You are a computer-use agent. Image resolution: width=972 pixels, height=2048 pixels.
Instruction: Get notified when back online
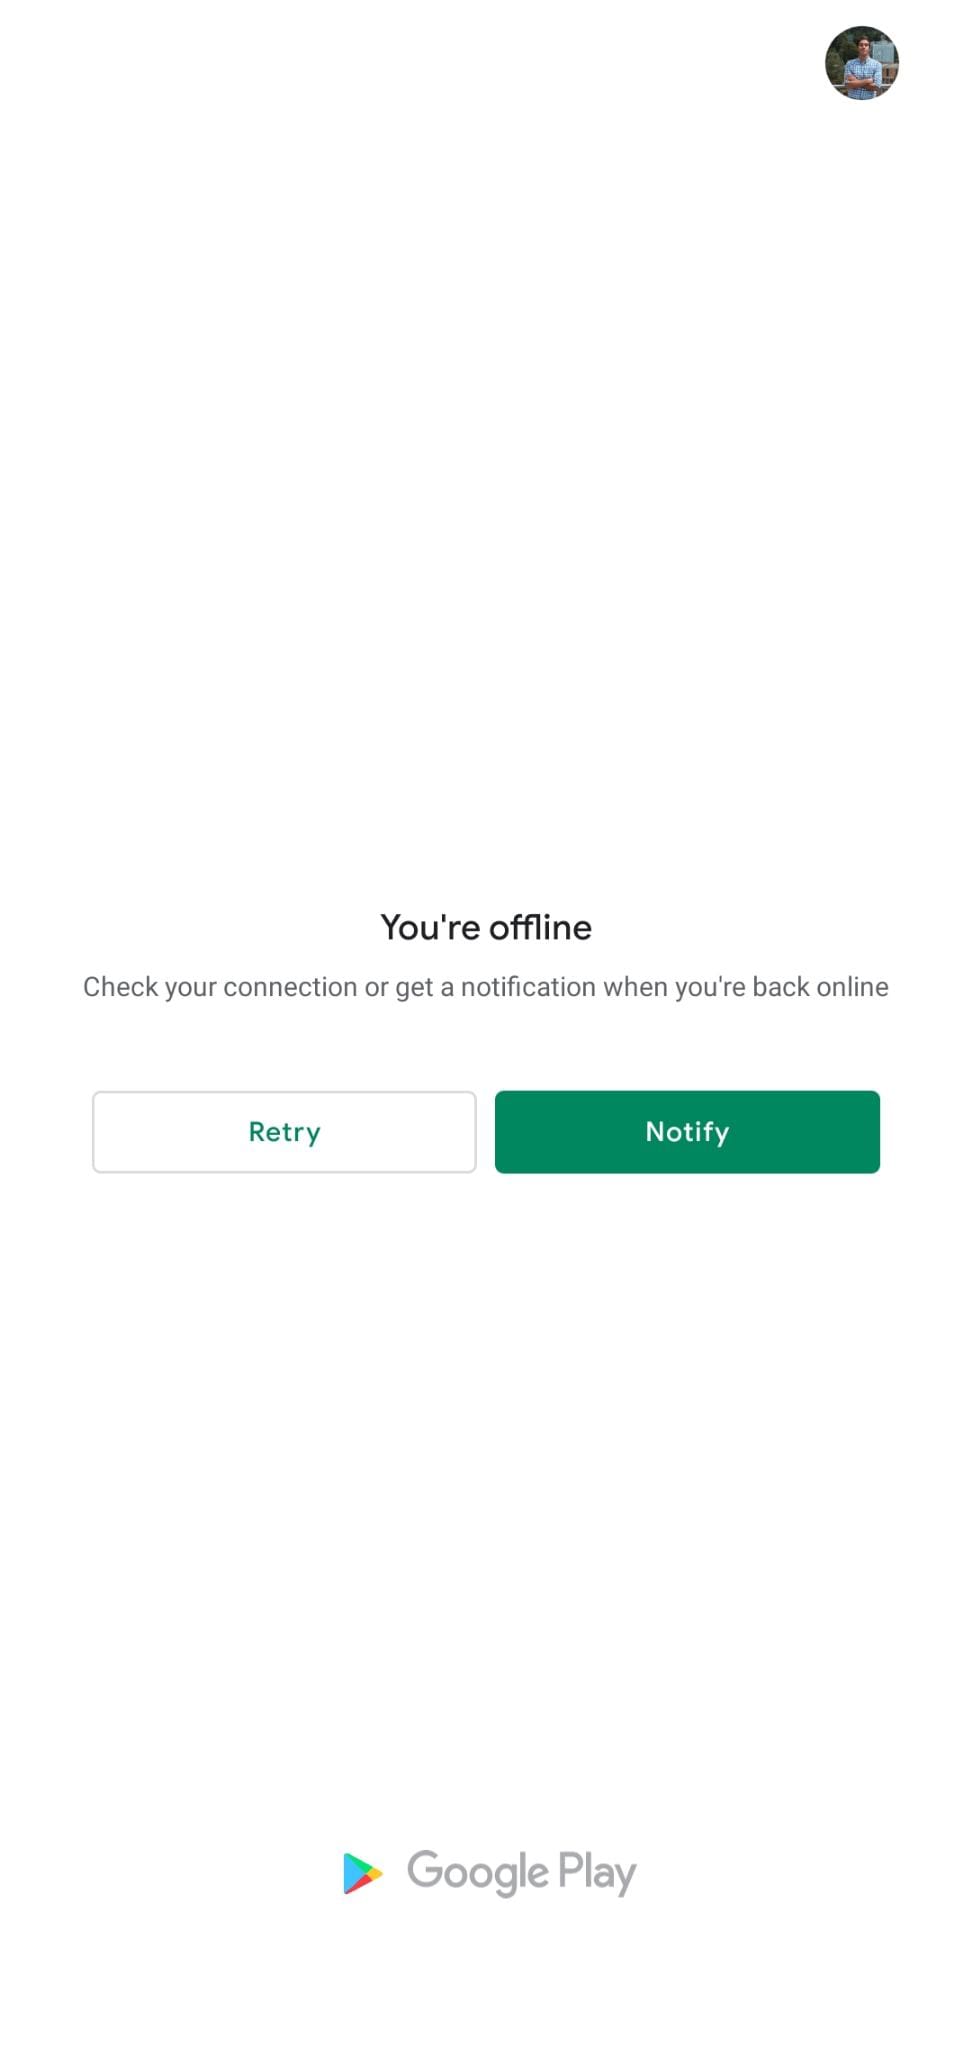pyautogui.click(x=687, y=1131)
